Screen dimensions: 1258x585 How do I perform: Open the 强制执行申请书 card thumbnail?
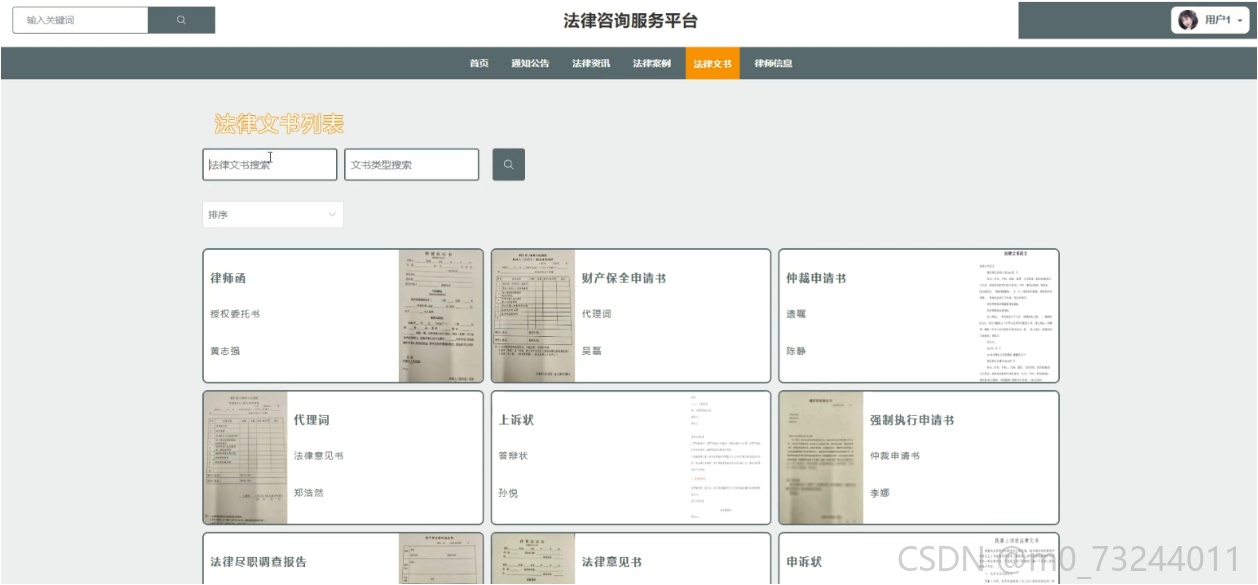coord(821,458)
